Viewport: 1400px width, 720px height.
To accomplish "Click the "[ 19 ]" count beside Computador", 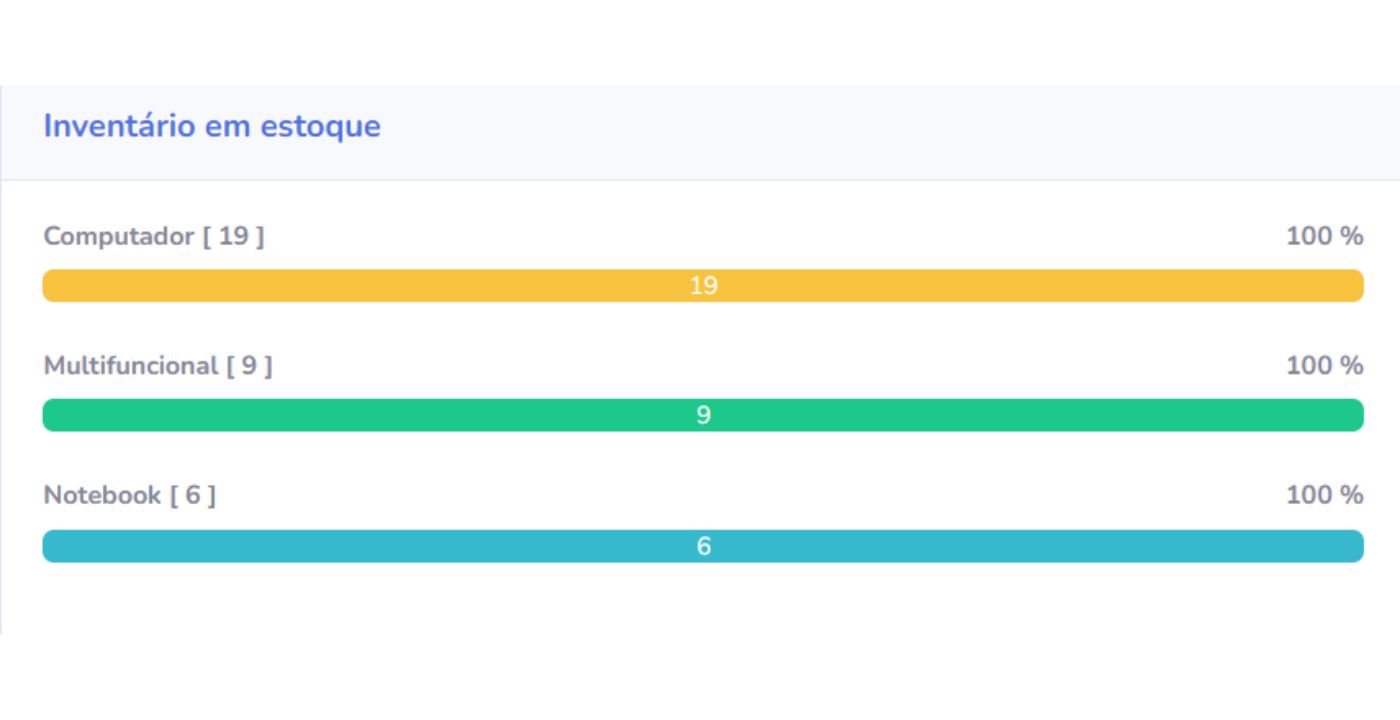I will pos(234,237).
